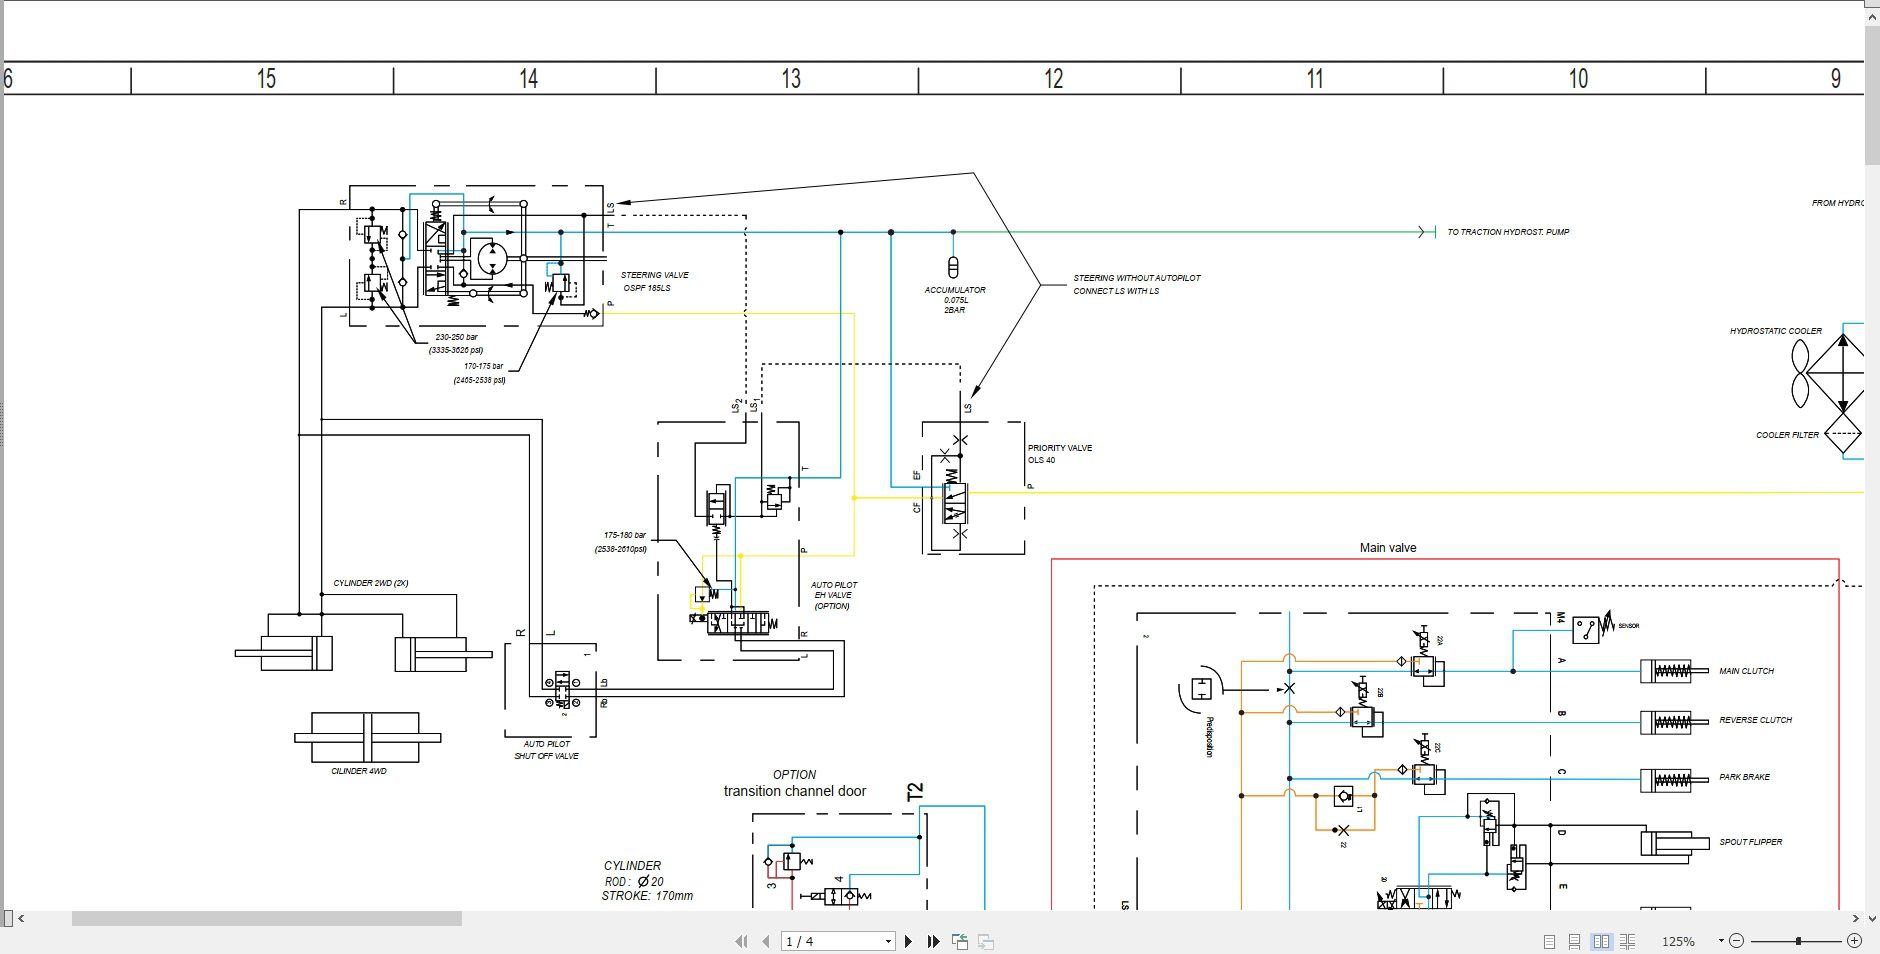Zoom out with the minus icon
Viewport: 1880px width, 954px height.
pyautogui.click(x=1737, y=941)
